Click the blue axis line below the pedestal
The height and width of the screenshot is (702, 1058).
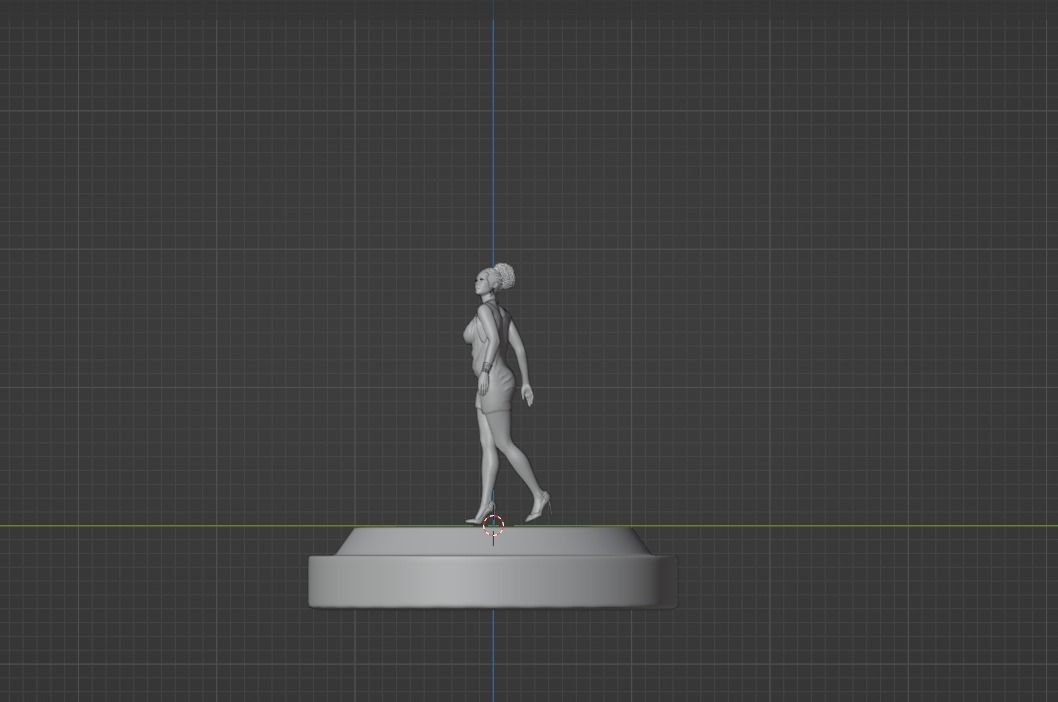point(493,660)
